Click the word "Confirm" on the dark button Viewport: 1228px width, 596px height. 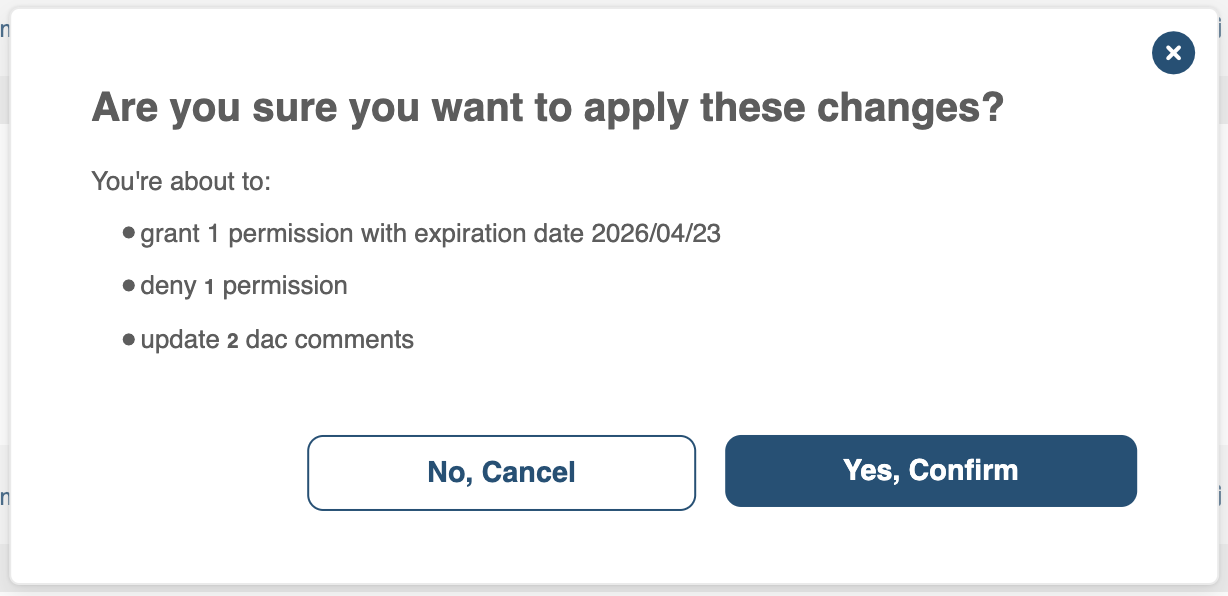coord(964,471)
